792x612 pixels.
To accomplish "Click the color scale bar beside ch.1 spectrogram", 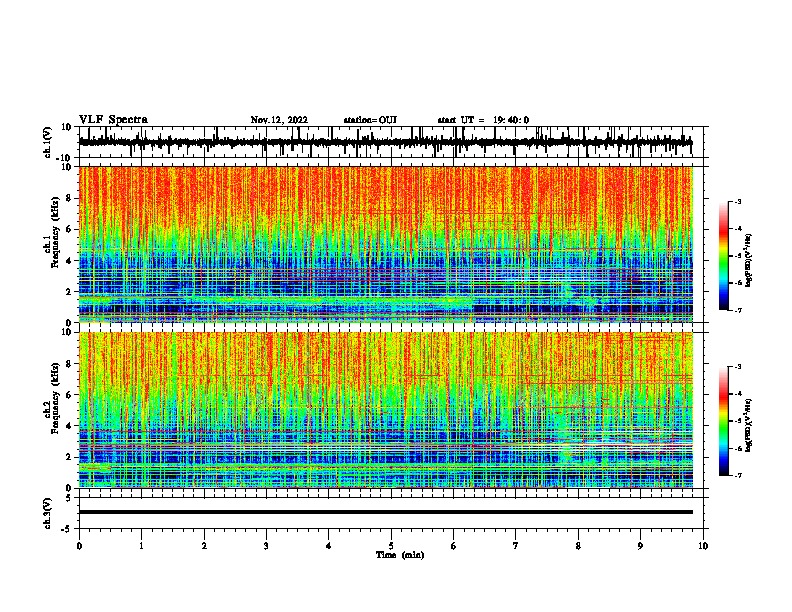I will (724, 256).
